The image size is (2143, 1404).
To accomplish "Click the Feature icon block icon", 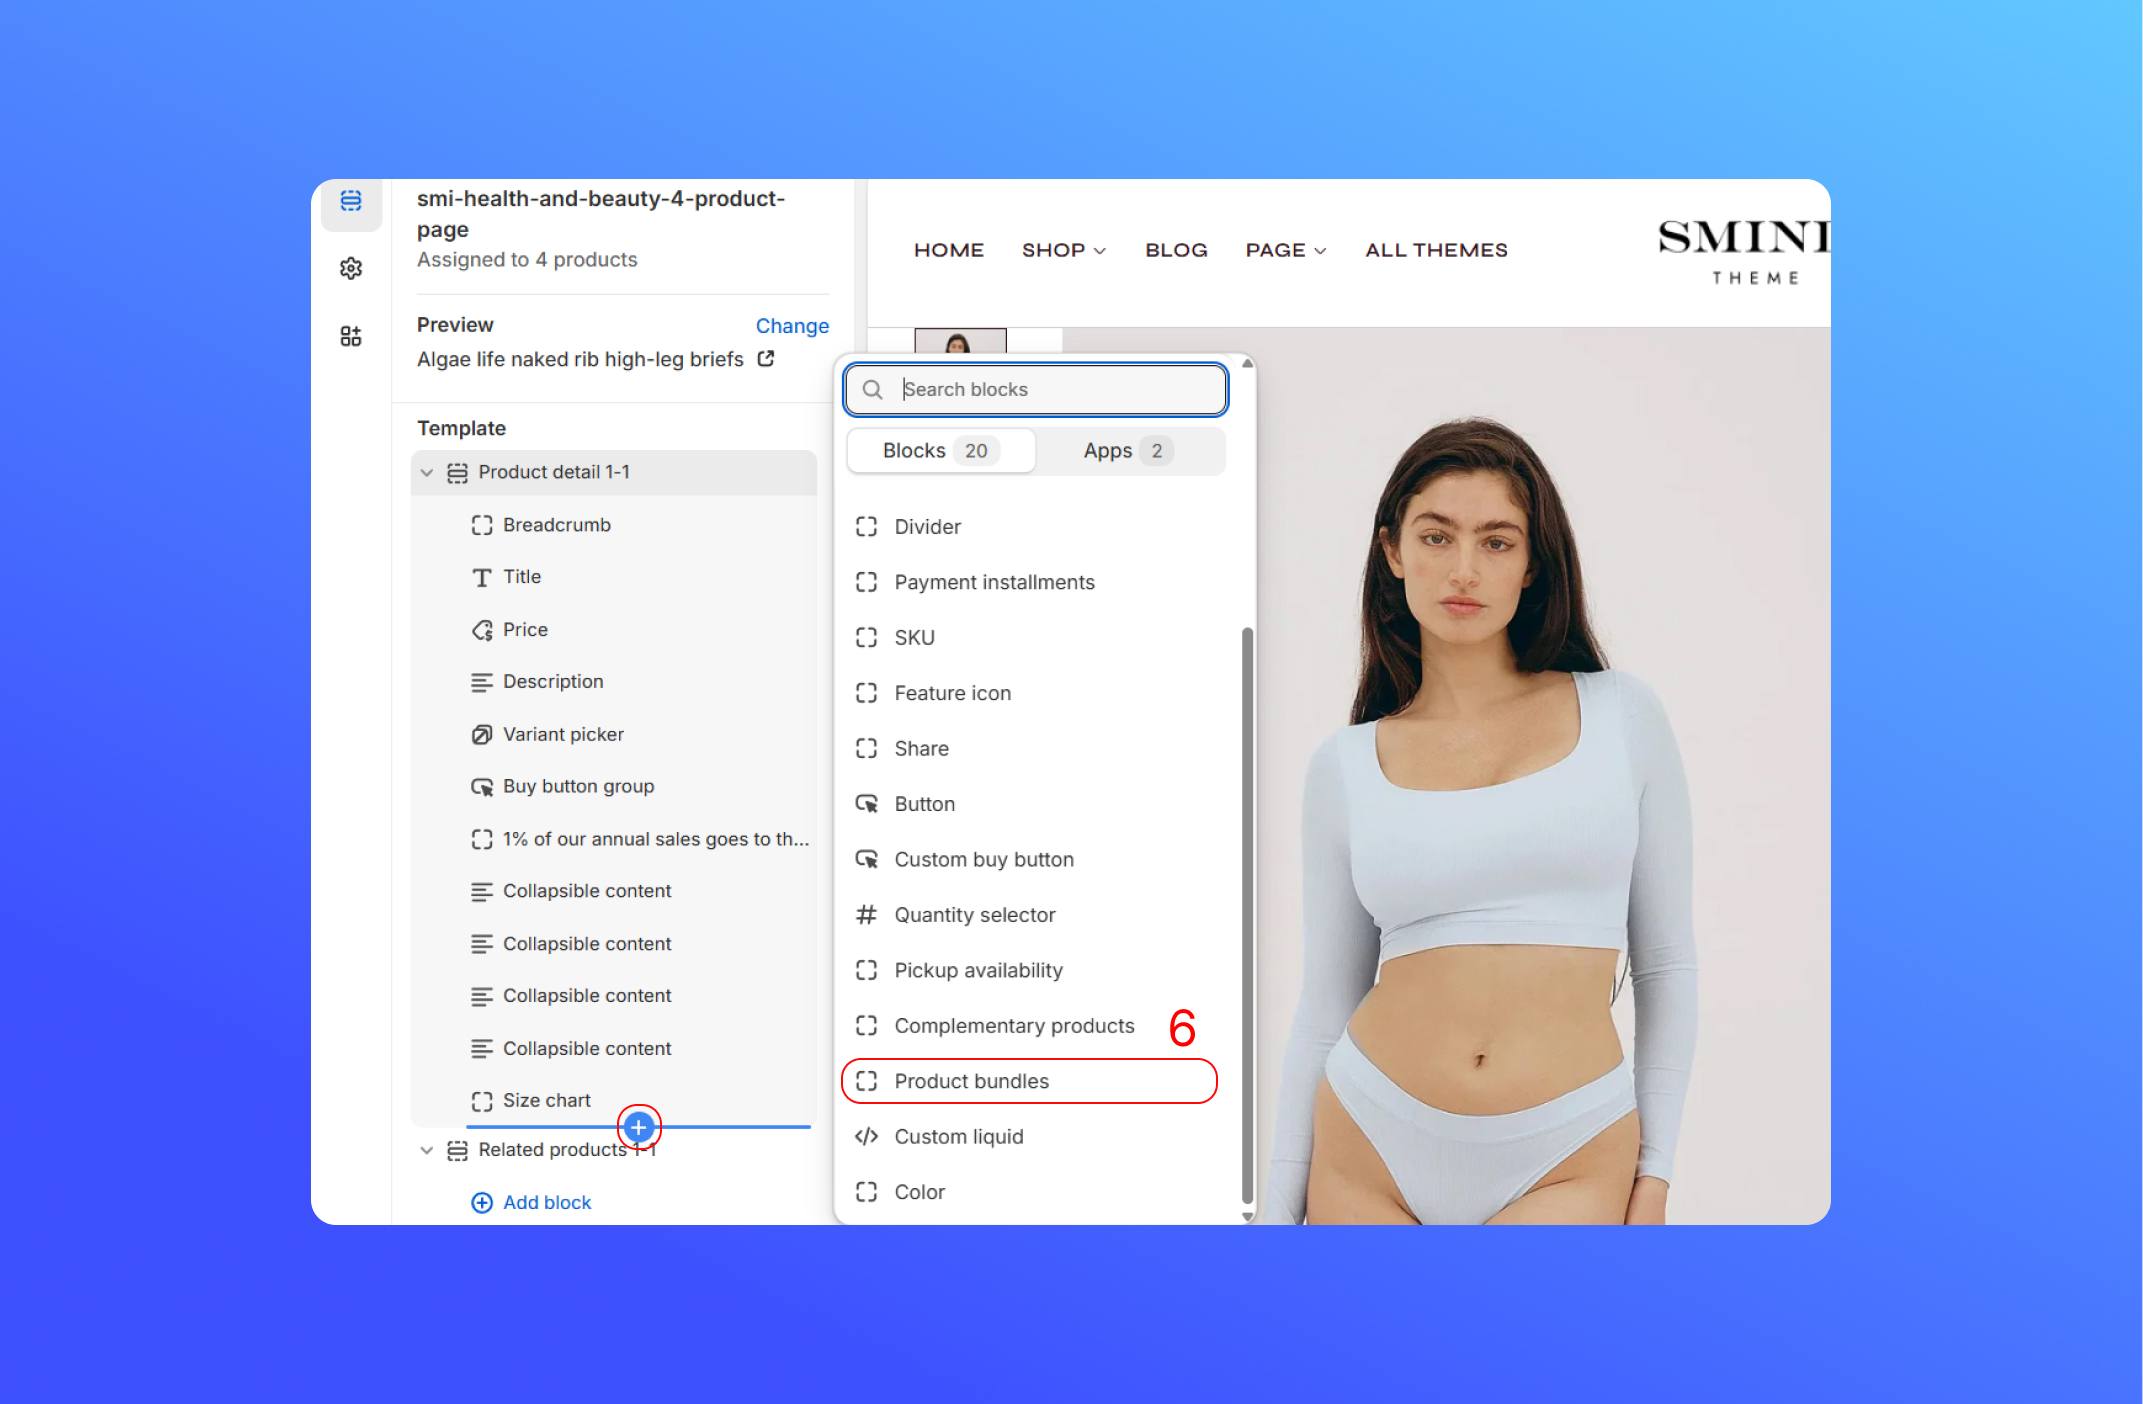I will 867,693.
